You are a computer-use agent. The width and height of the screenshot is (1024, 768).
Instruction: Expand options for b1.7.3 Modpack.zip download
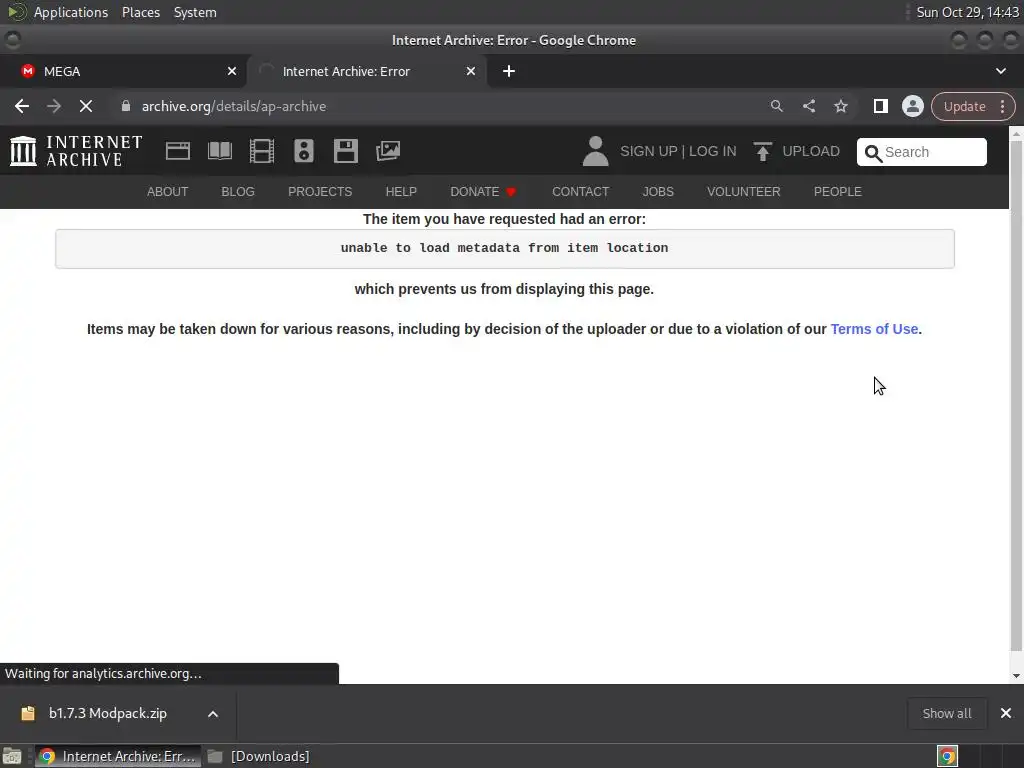[213, 714]
